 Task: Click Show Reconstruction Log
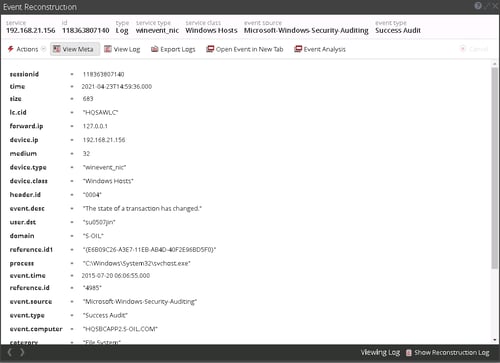(448, 352)
